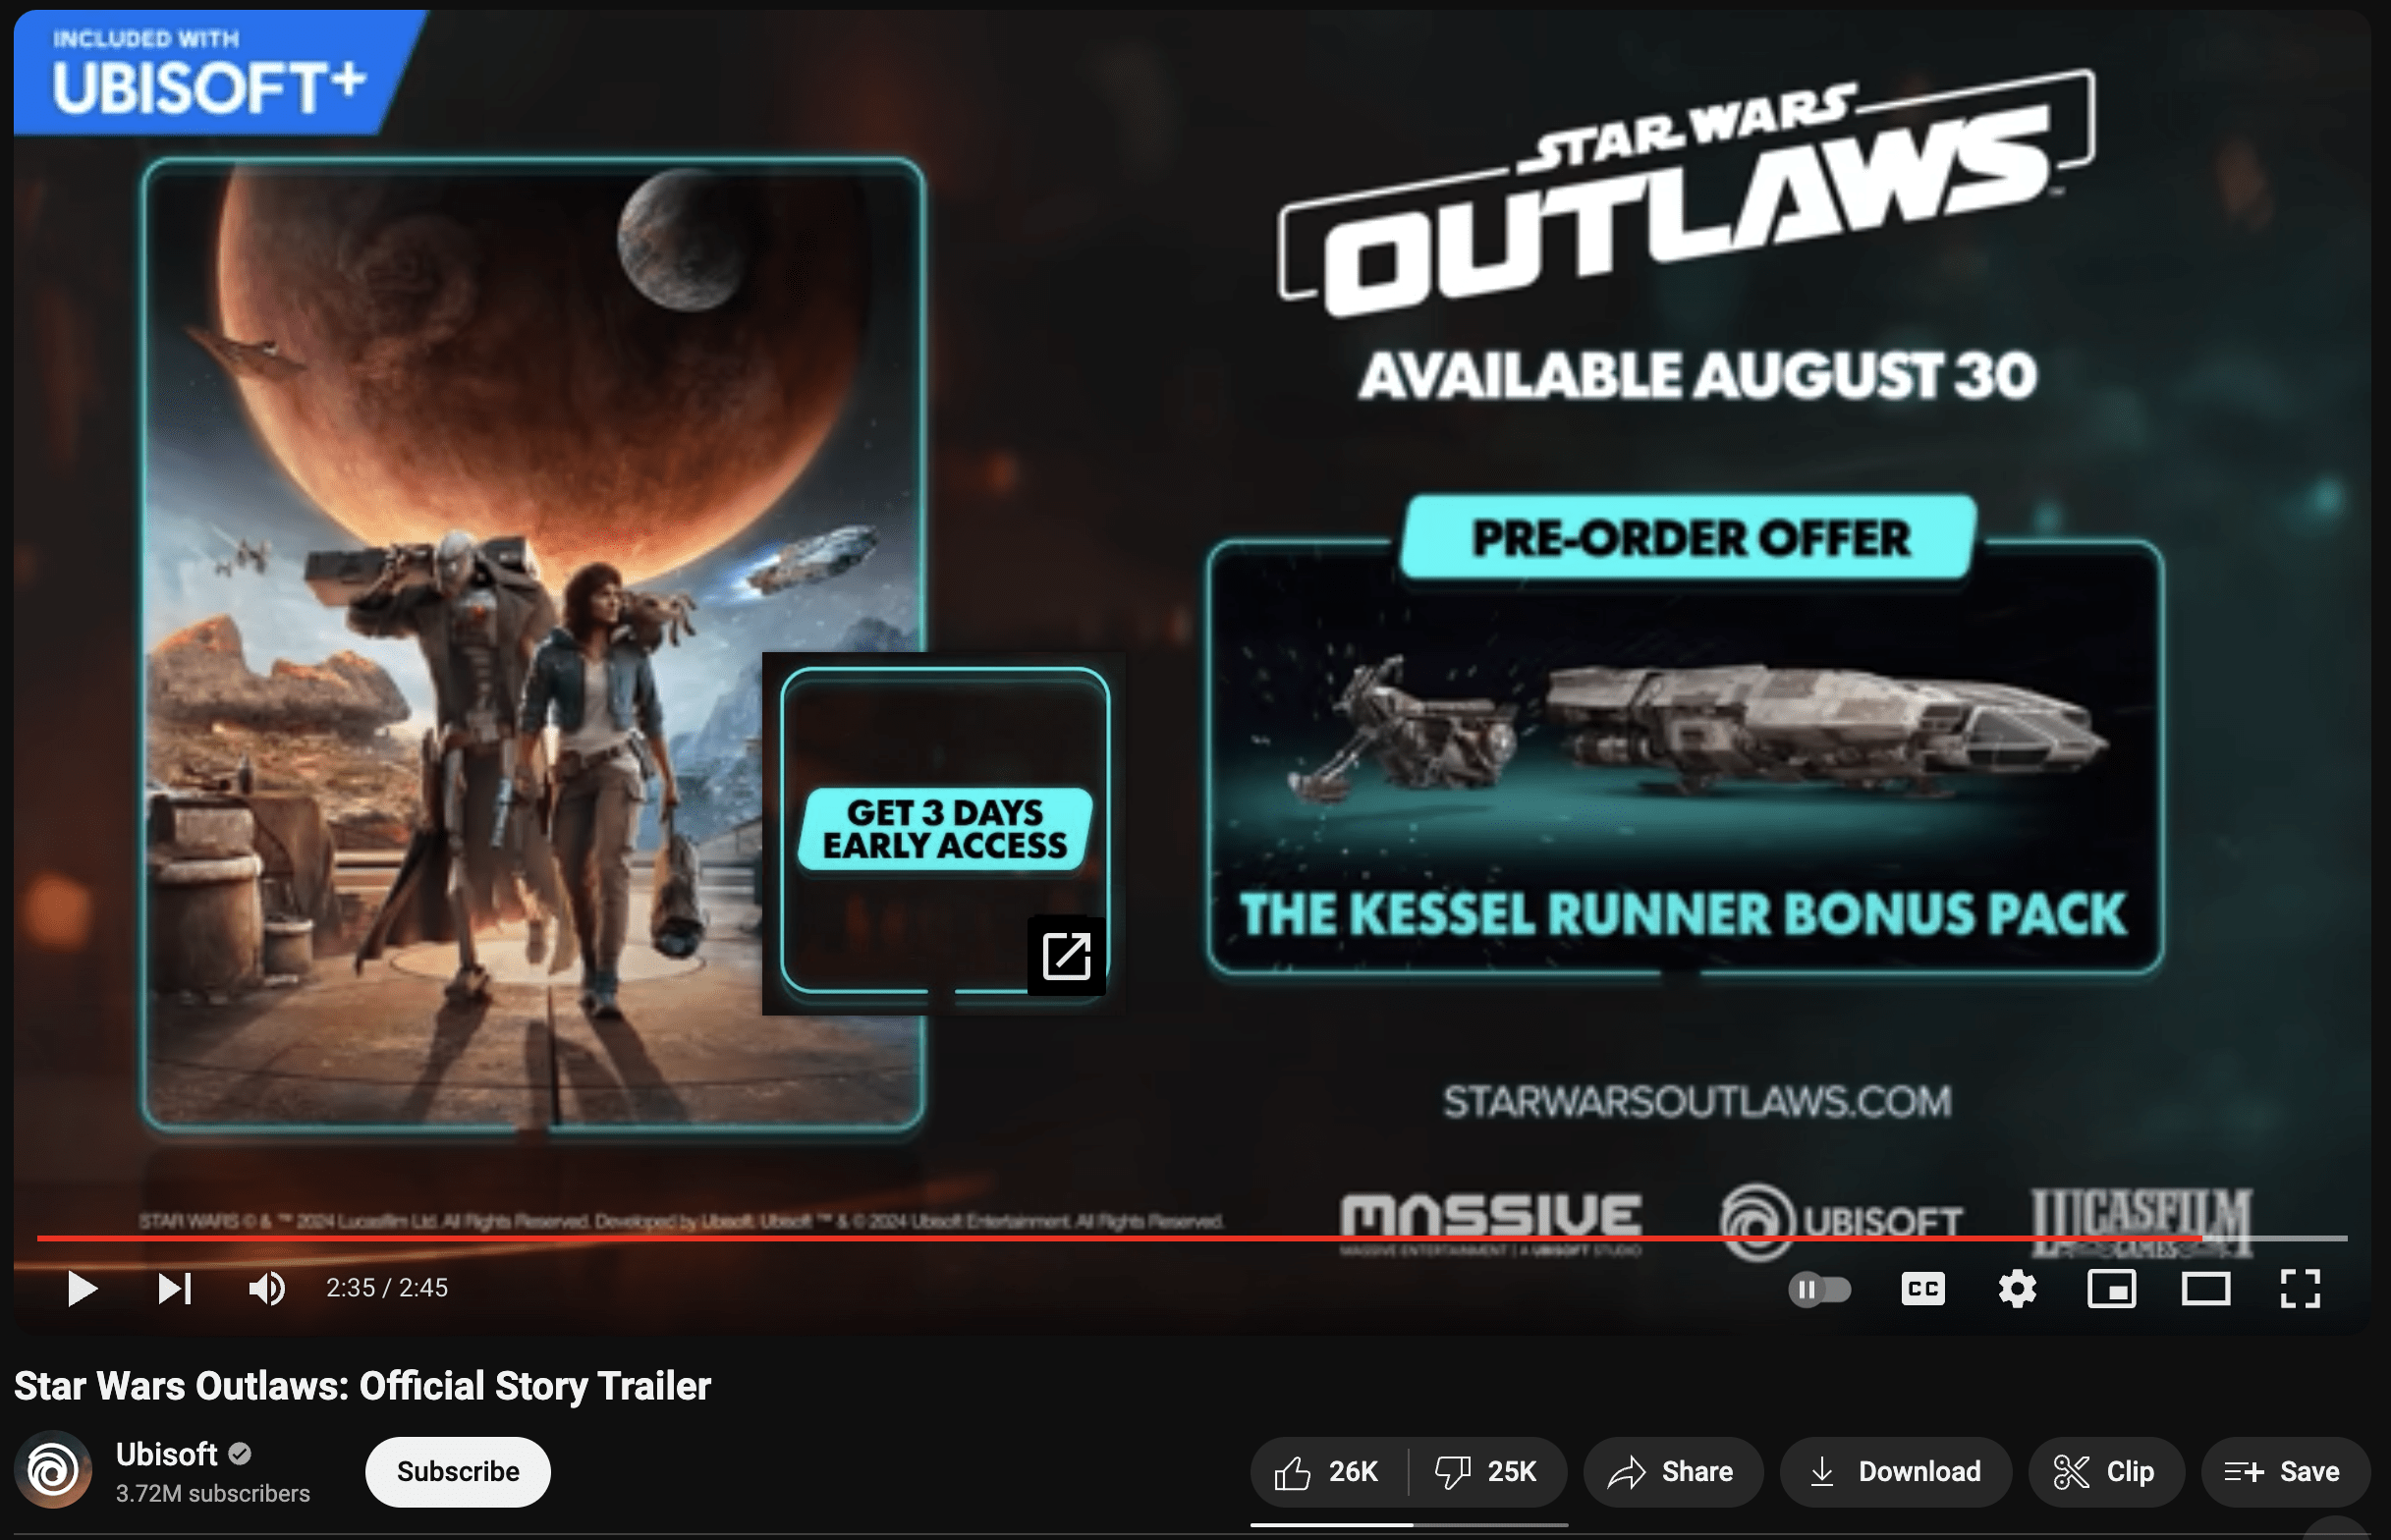Skip to the next video

pos(174,1288)
